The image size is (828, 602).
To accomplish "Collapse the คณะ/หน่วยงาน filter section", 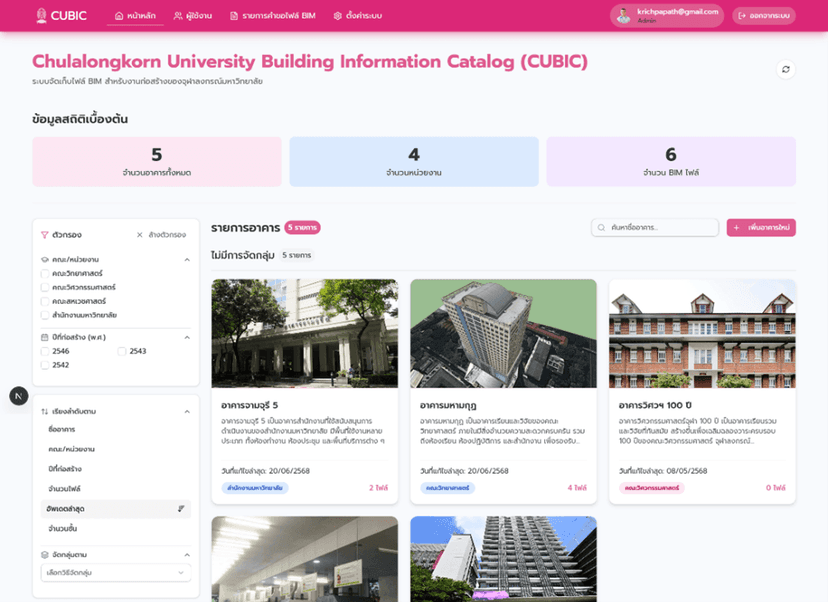I will [187, 260].
